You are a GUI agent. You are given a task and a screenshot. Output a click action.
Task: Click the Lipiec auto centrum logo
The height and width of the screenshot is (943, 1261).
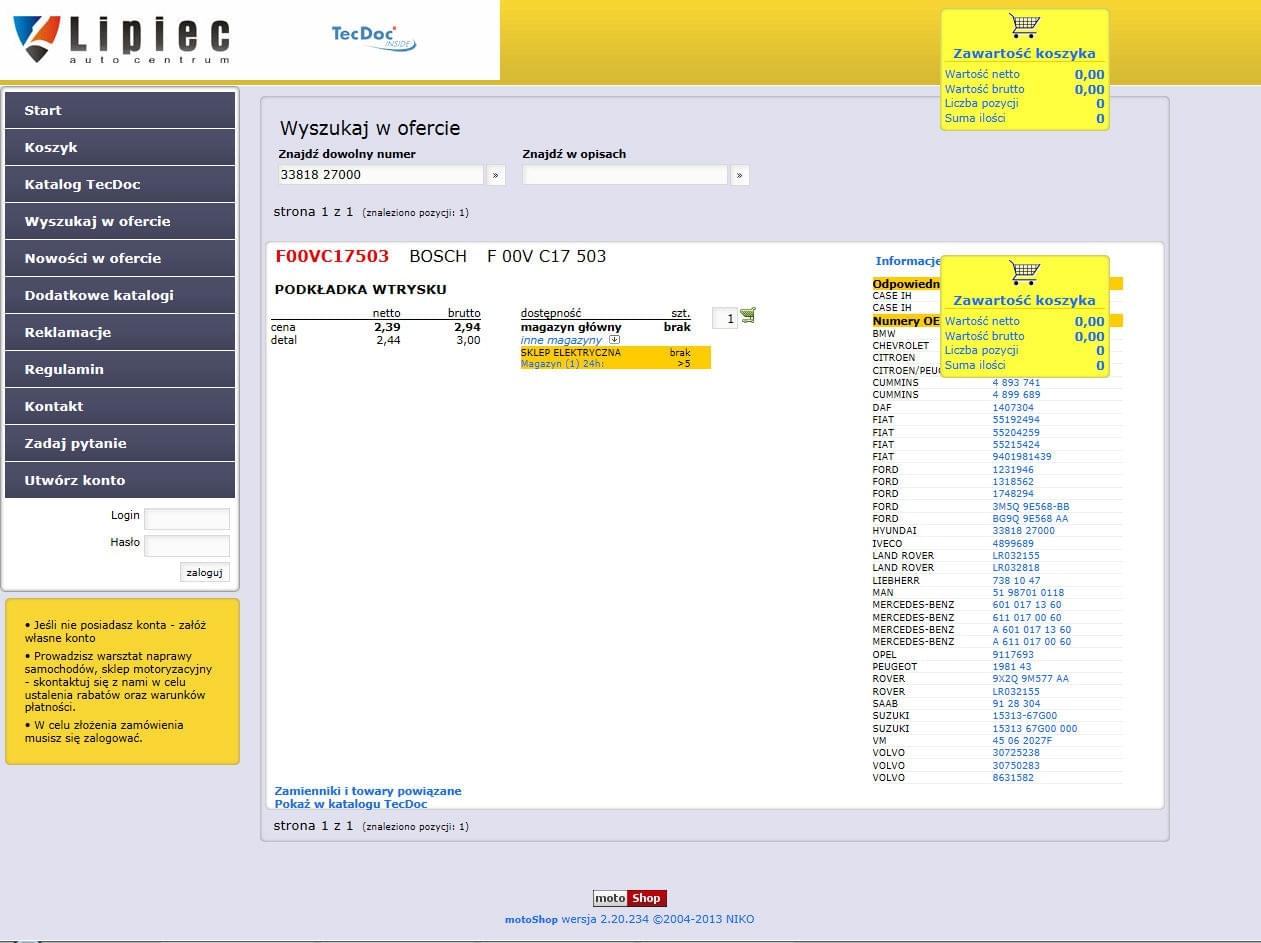[x=121, y=40]
